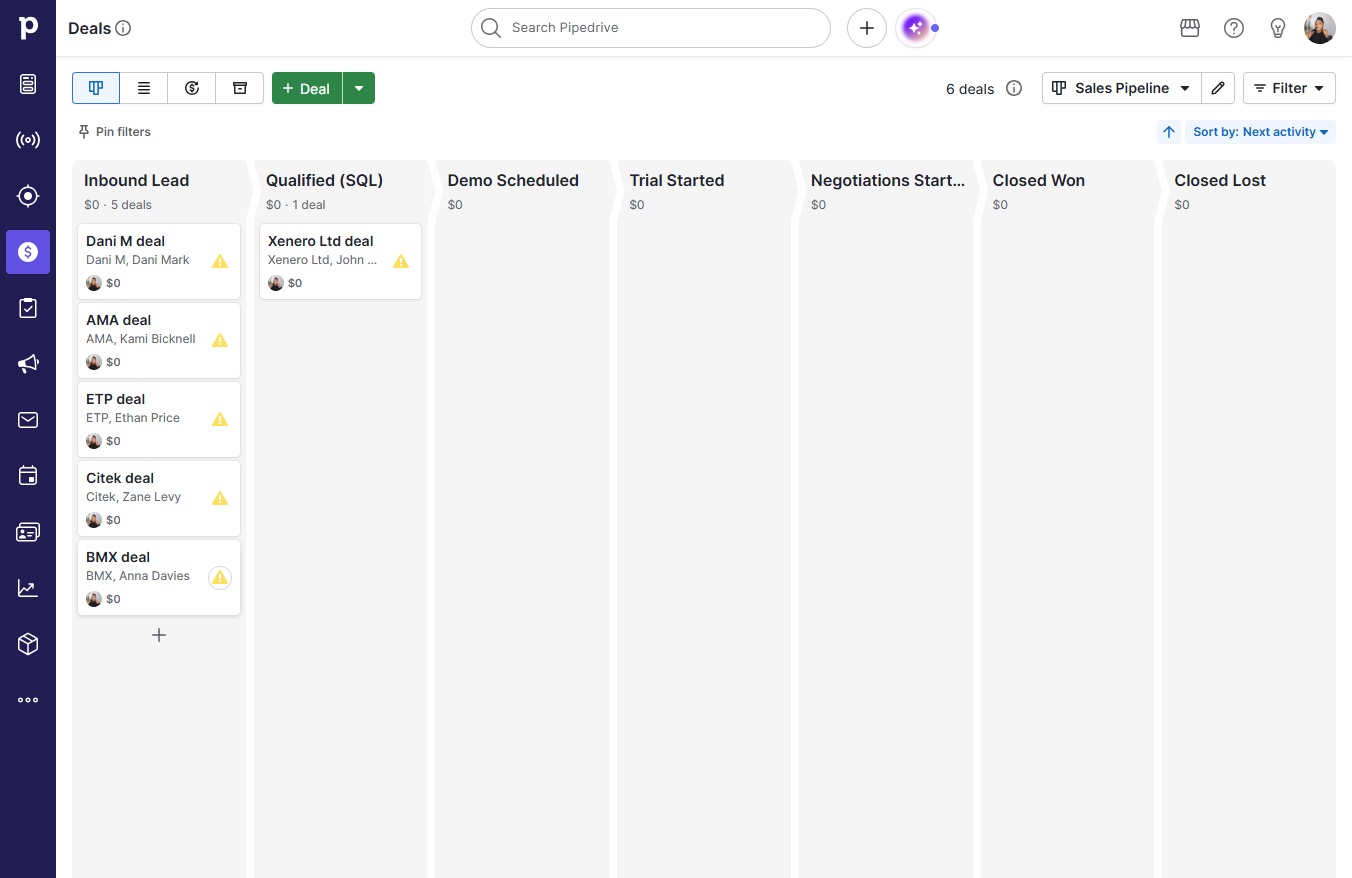
Task: Edit pipeline with the pencil icon
Action: (1218, 88)
